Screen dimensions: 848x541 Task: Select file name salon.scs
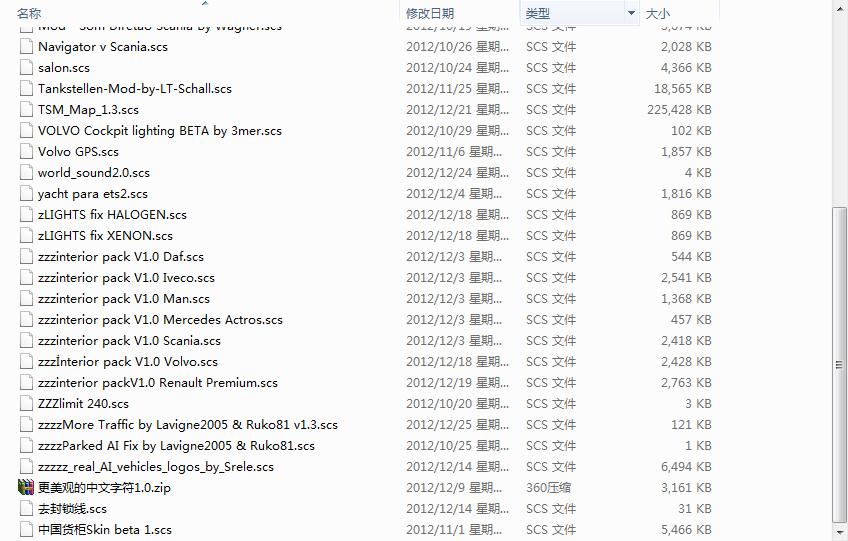click(x=64, y=68)
